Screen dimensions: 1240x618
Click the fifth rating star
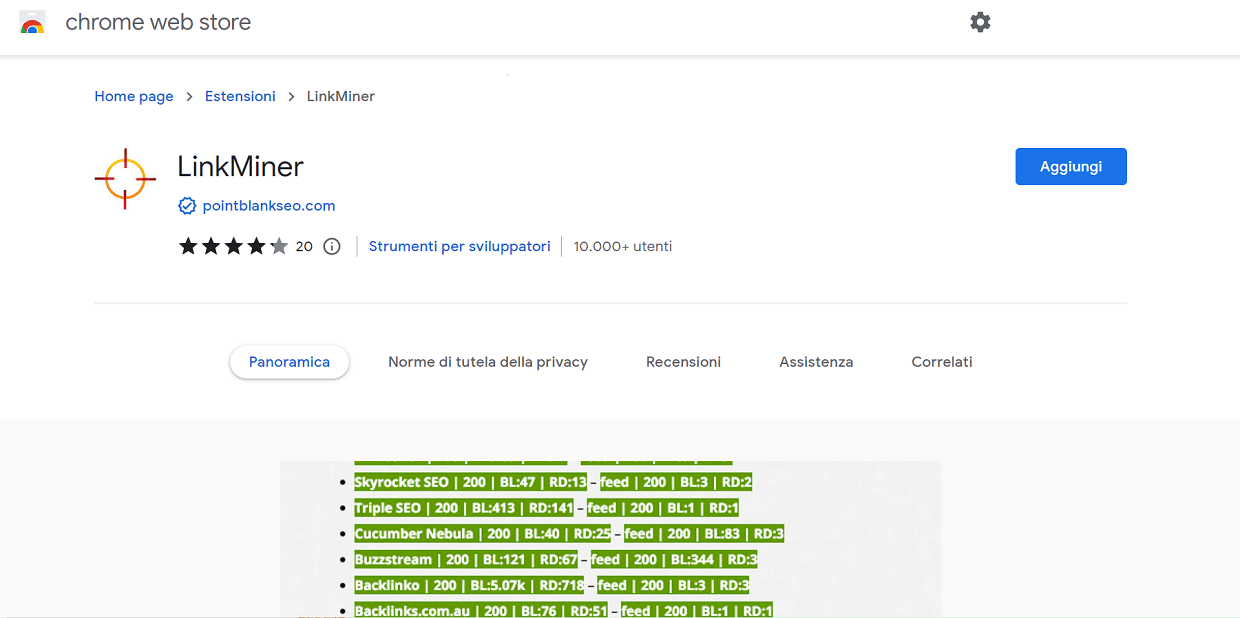coord(279,245)
